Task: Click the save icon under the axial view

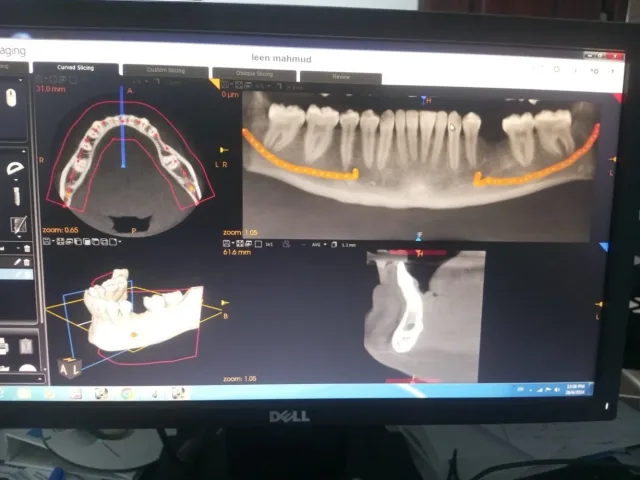Action: tap(47, 242)
